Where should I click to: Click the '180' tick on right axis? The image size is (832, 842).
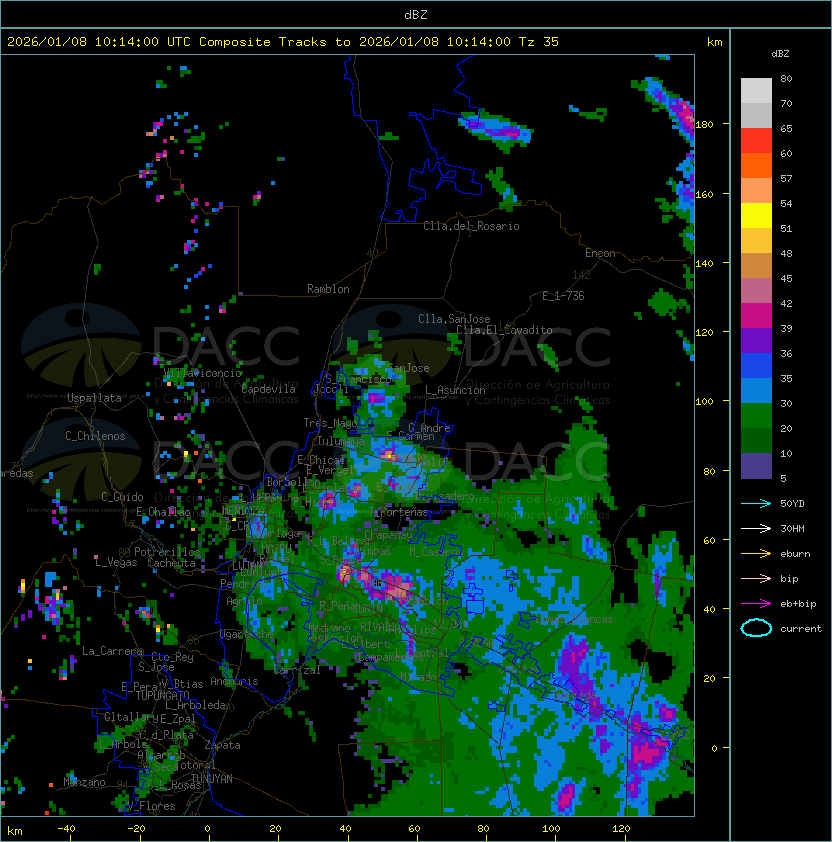point(704,125)
